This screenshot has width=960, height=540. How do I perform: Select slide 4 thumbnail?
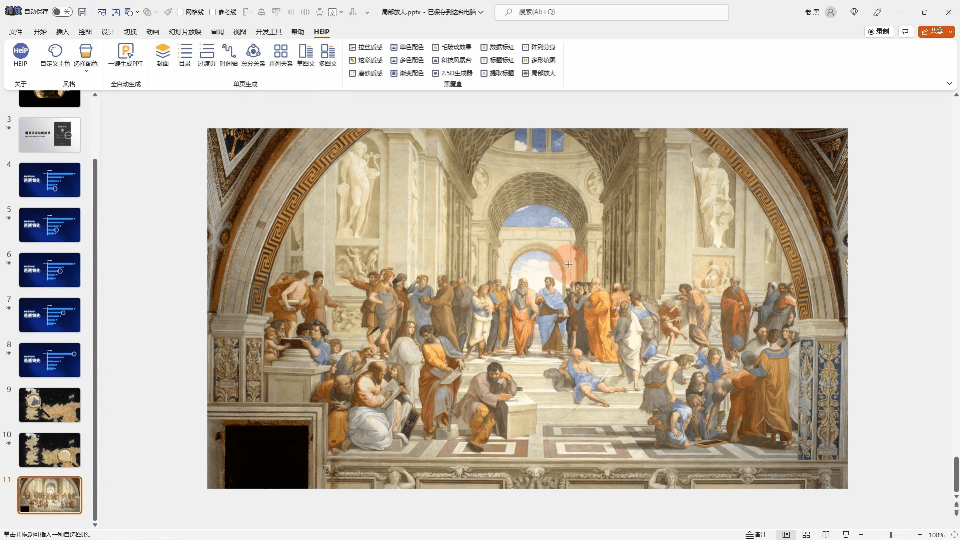point(50,180)
